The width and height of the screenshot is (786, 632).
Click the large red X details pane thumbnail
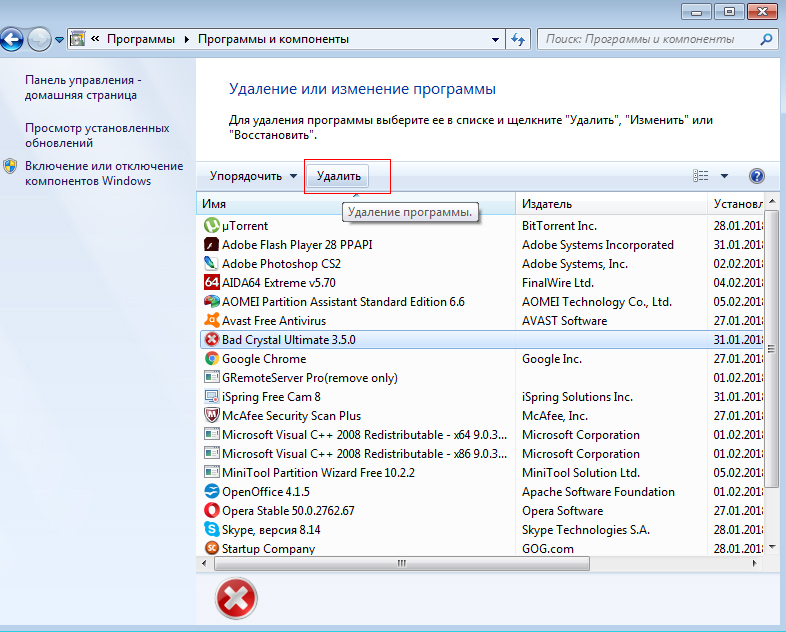tap(236, 598)
